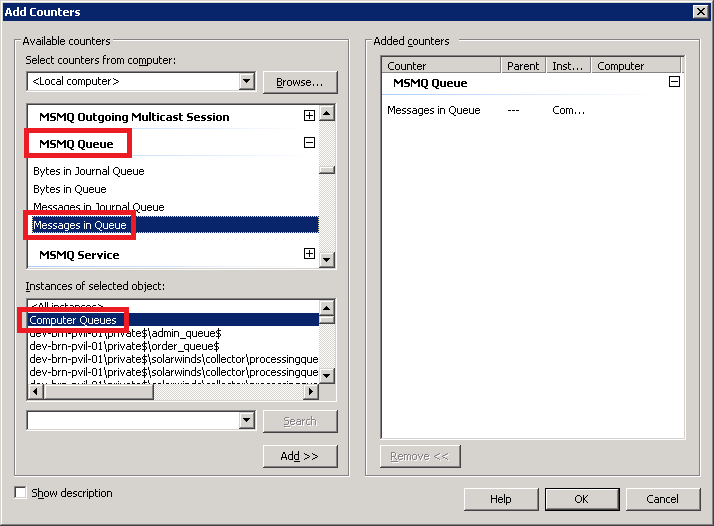The image size is (714, 526).
Task: Click the Remove << button
Action: (x=420, y=456)
